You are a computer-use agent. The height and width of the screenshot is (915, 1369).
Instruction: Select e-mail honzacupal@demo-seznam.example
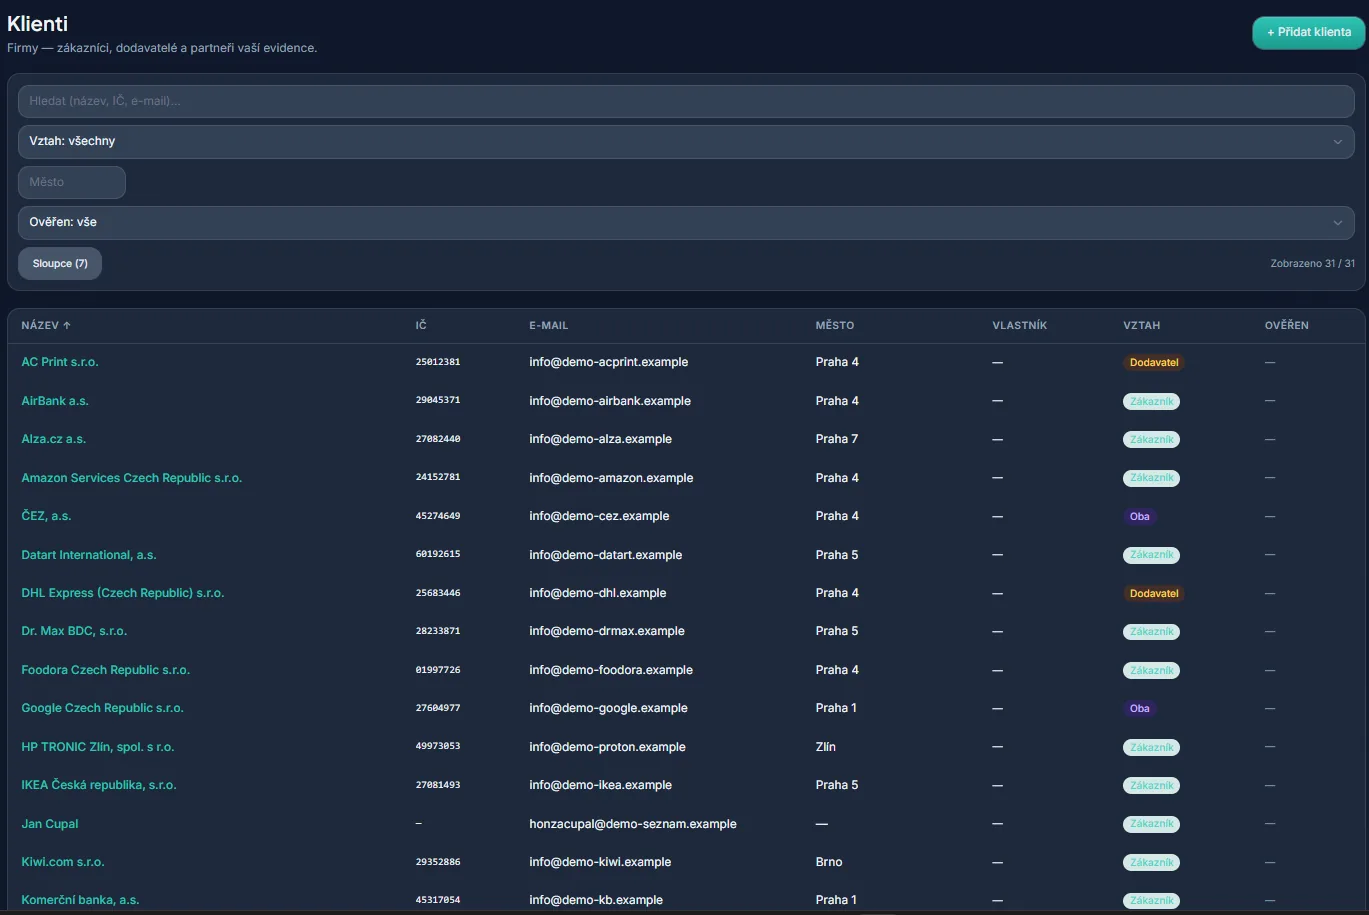pos(633,824)
